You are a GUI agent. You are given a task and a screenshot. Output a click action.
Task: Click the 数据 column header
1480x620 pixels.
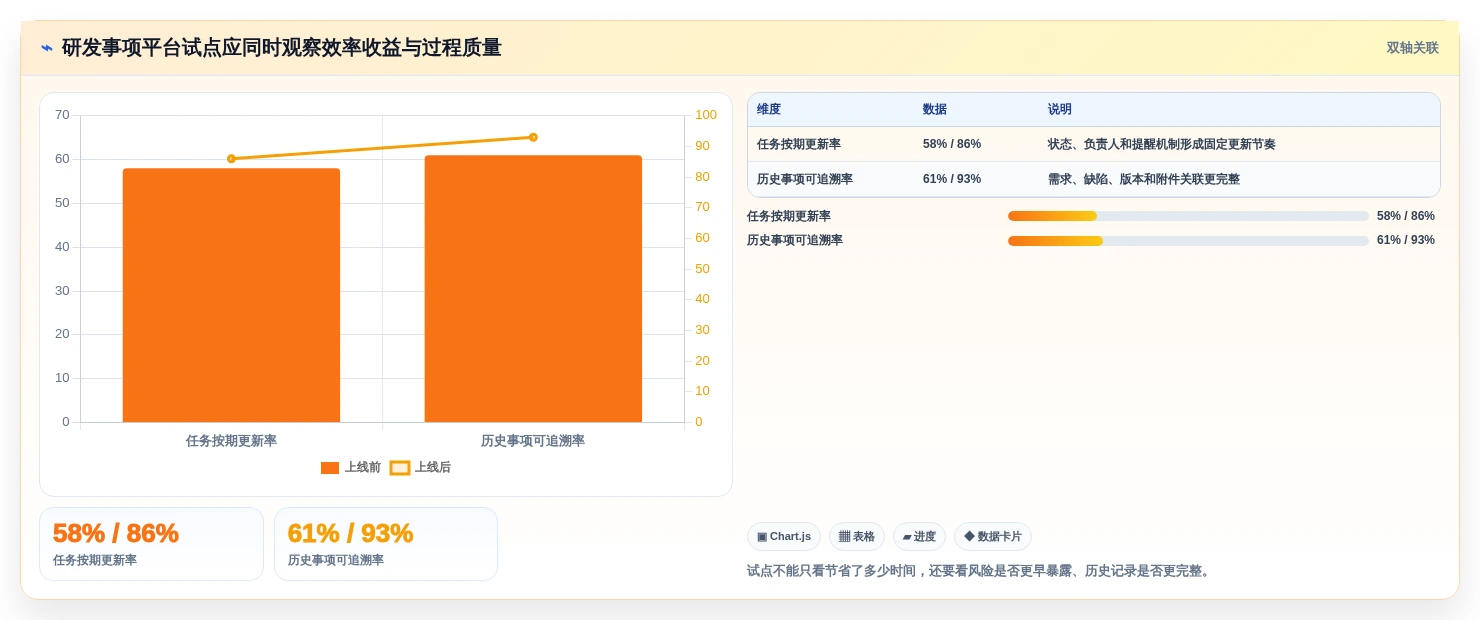pos(935,110)
